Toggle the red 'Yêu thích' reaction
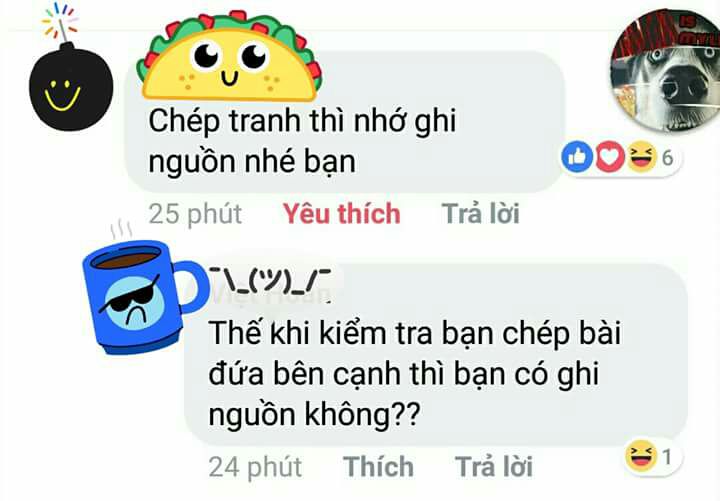The height and width of the screenshot is (501, 720). [342, 214]
